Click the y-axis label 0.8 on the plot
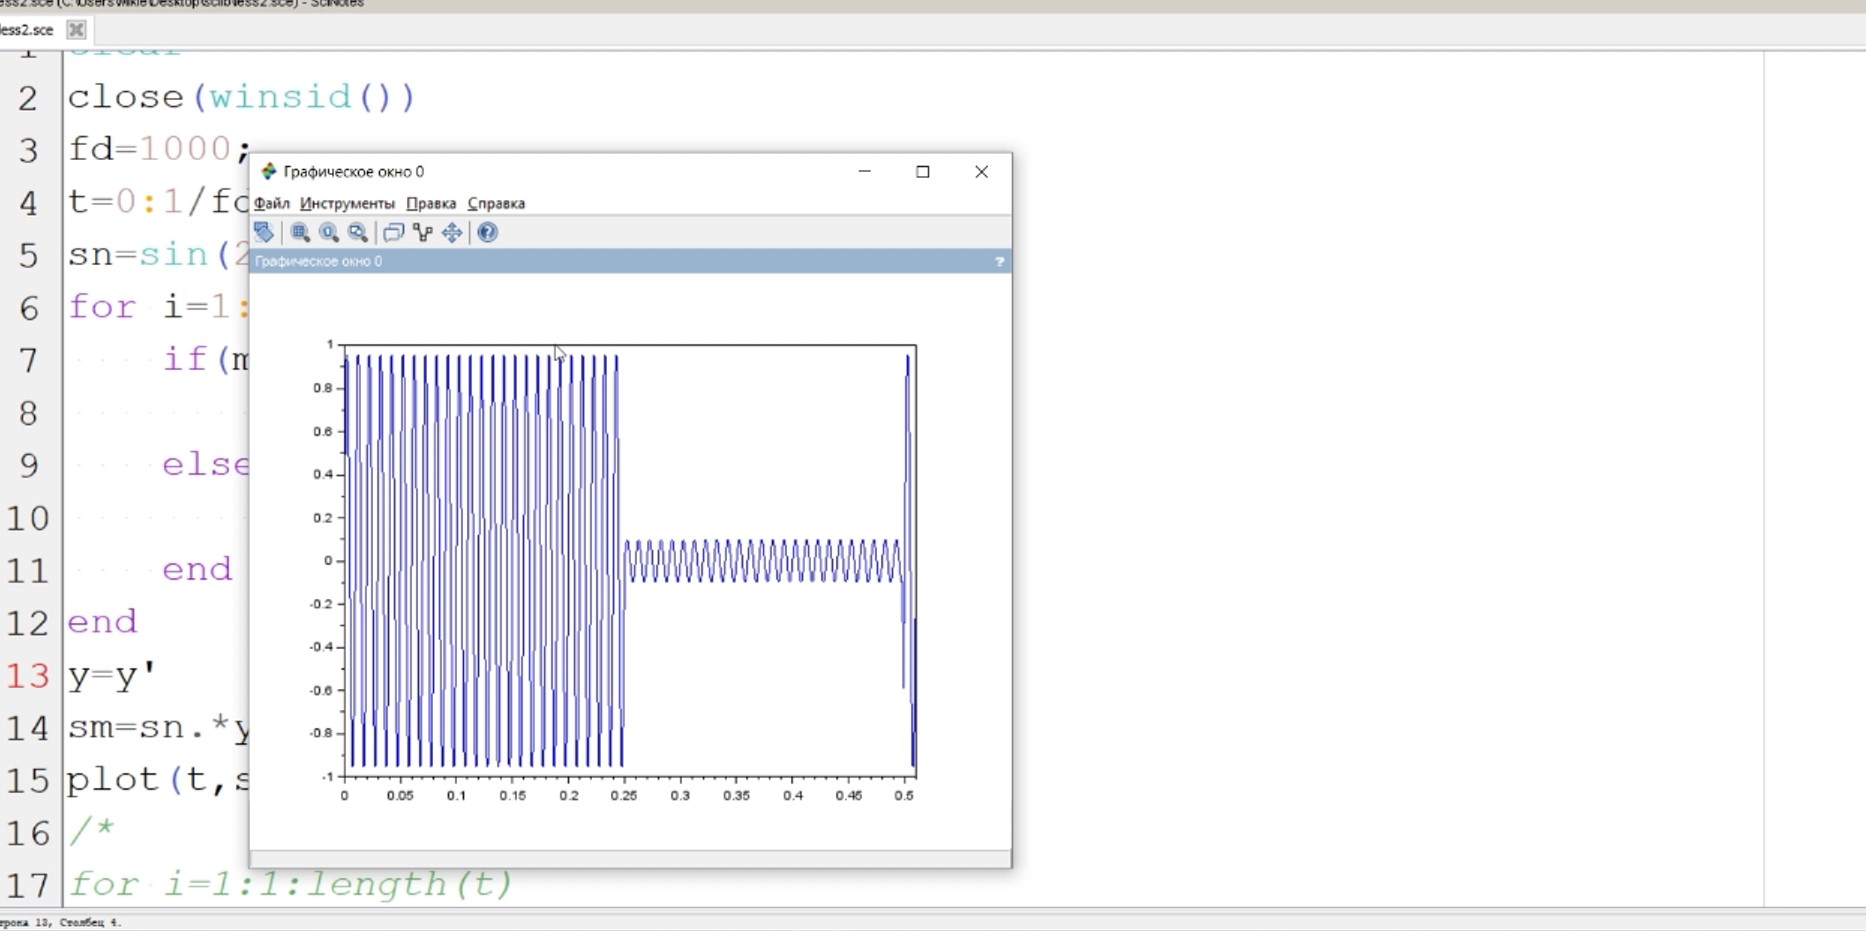The width and height of the screenshot is (1866, 931). (x=322, y=388)
